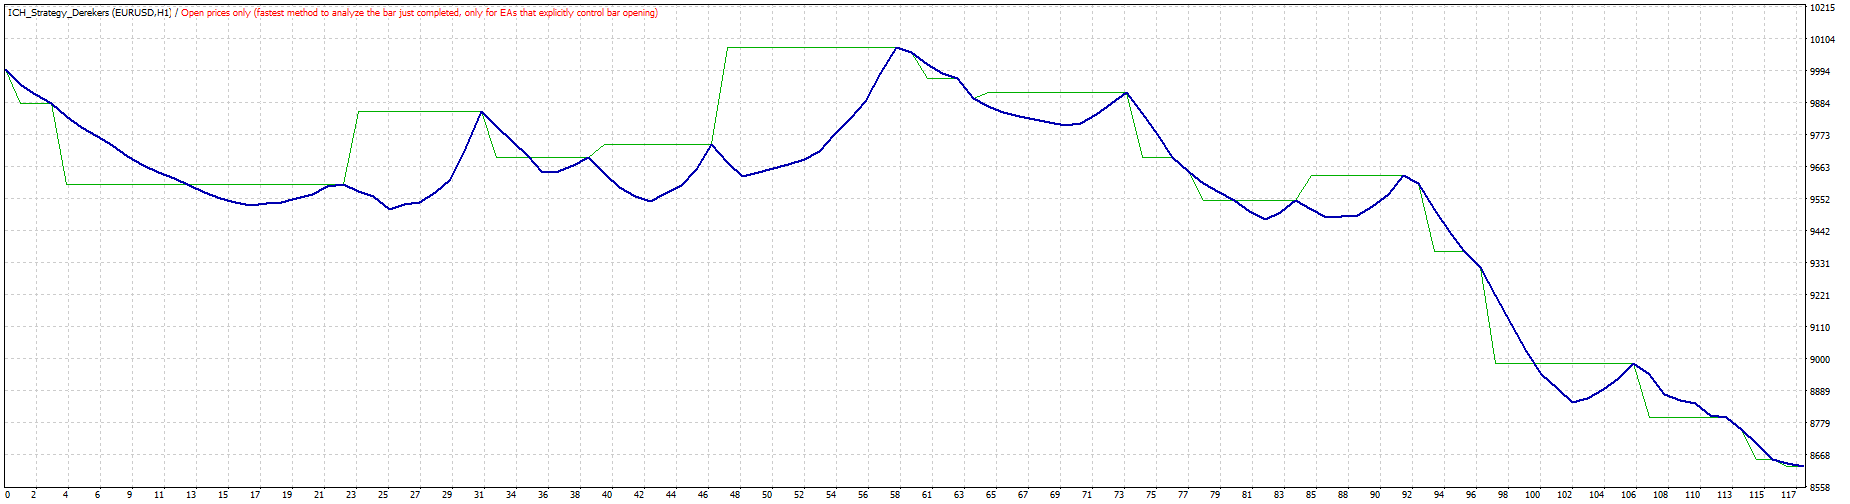Click the 9552 balance axis label
Image resolution: width=1850 pixels, height=504 pixels.
tap(1820, 200)
